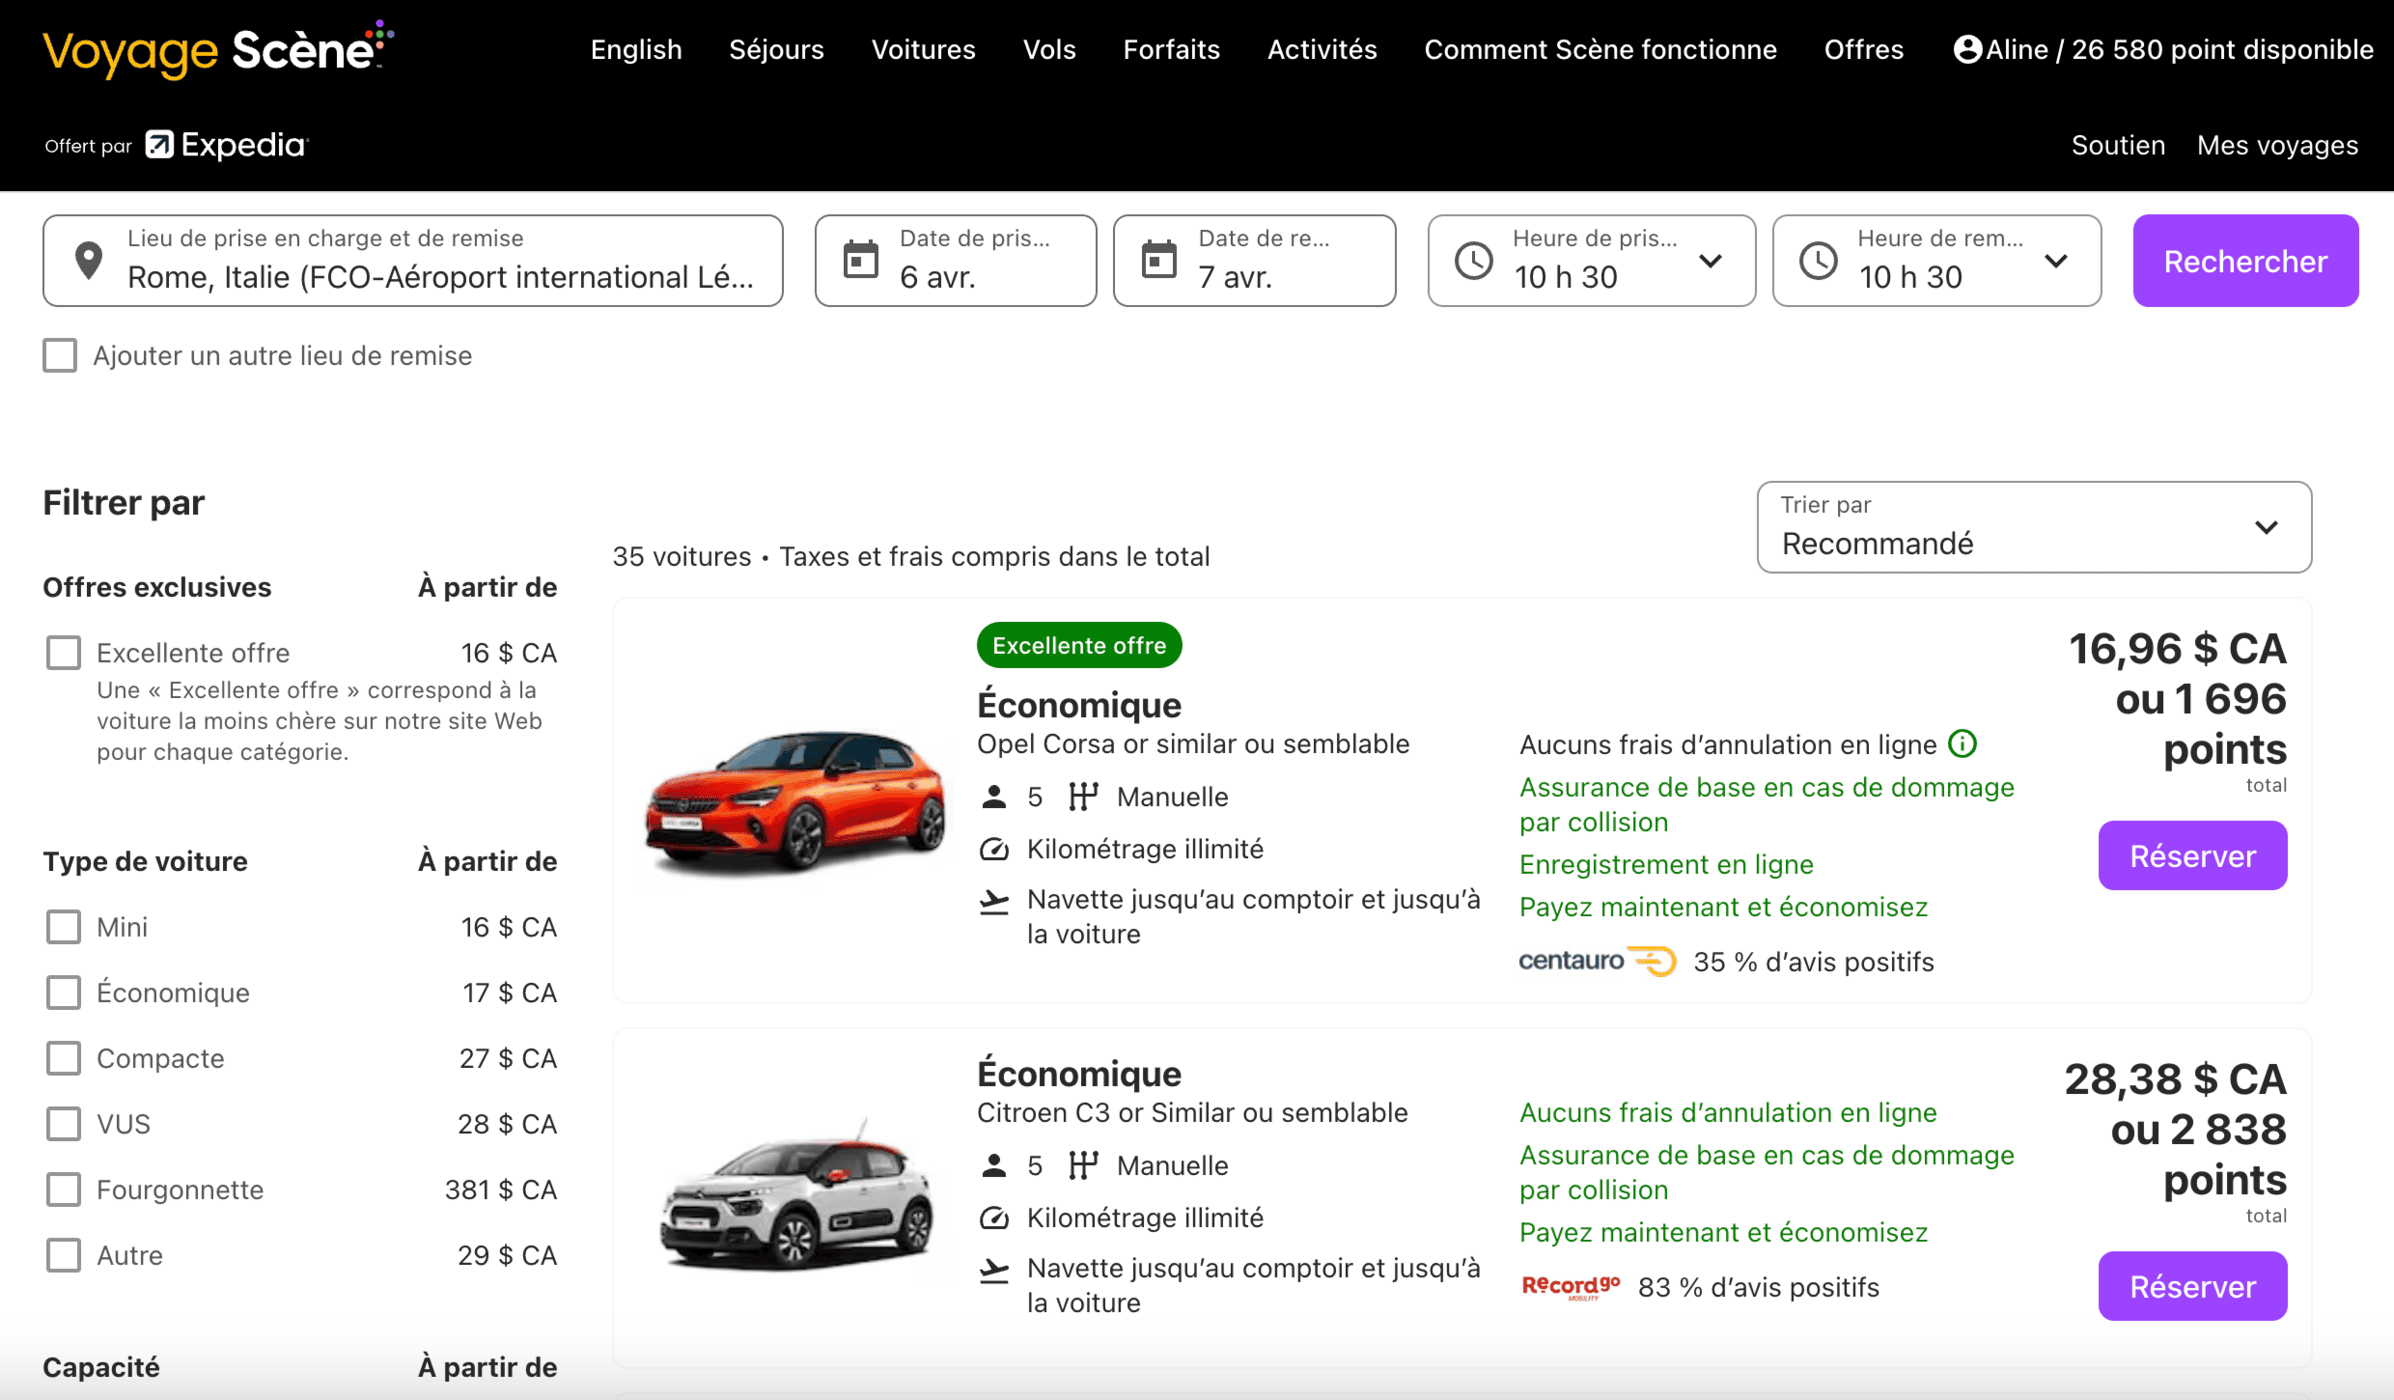Edit the Rome pickup location field
2394x1400 pixels.
tap(413, 261)
